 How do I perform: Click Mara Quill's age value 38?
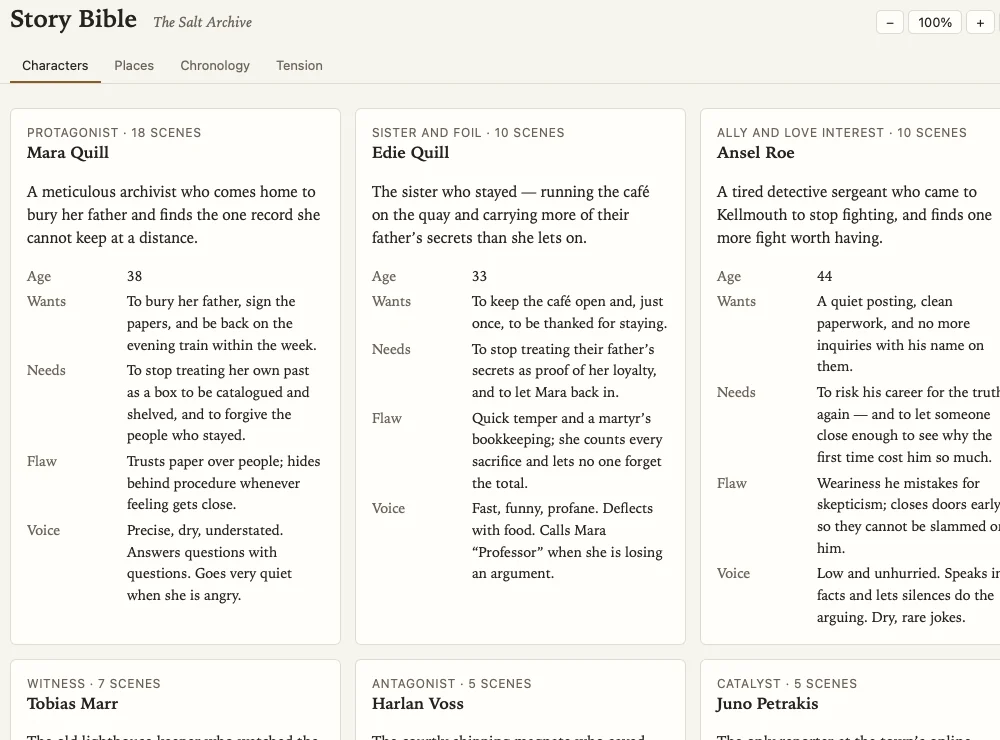(135, 276)
